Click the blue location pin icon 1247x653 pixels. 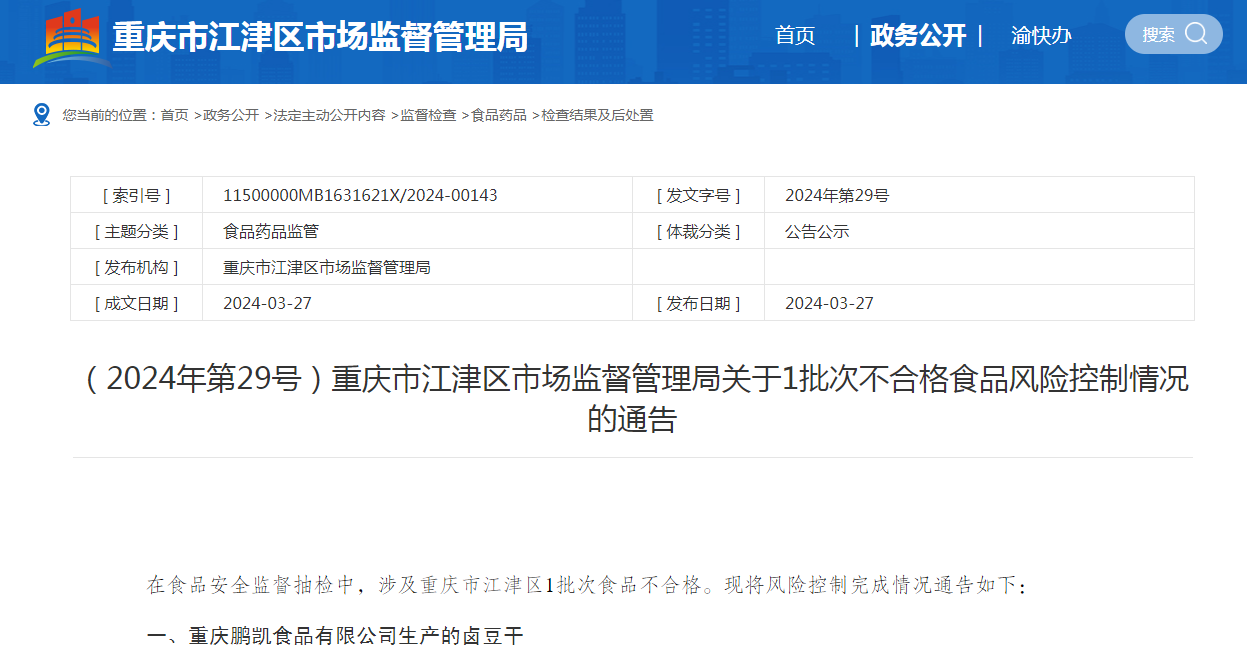click(x=41, y=115)
